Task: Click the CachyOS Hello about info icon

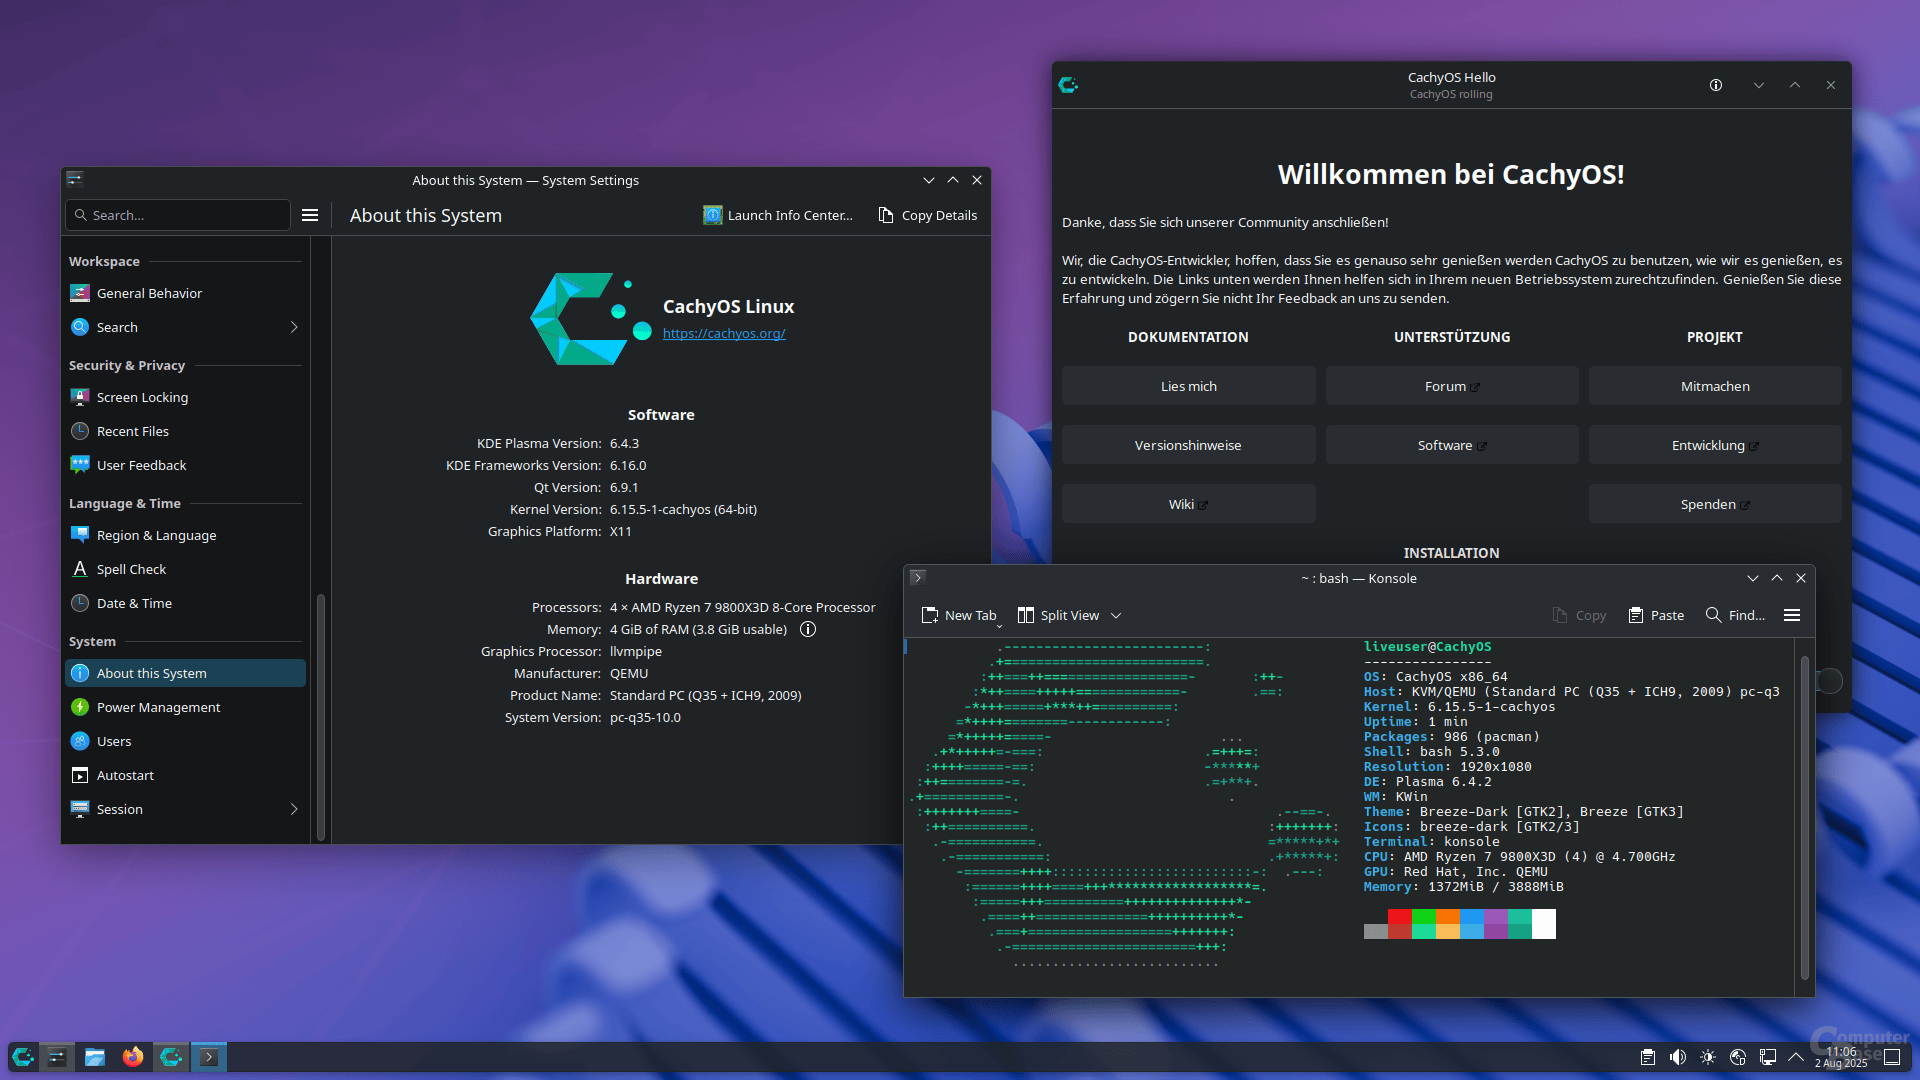Action: click(1716, 85)
